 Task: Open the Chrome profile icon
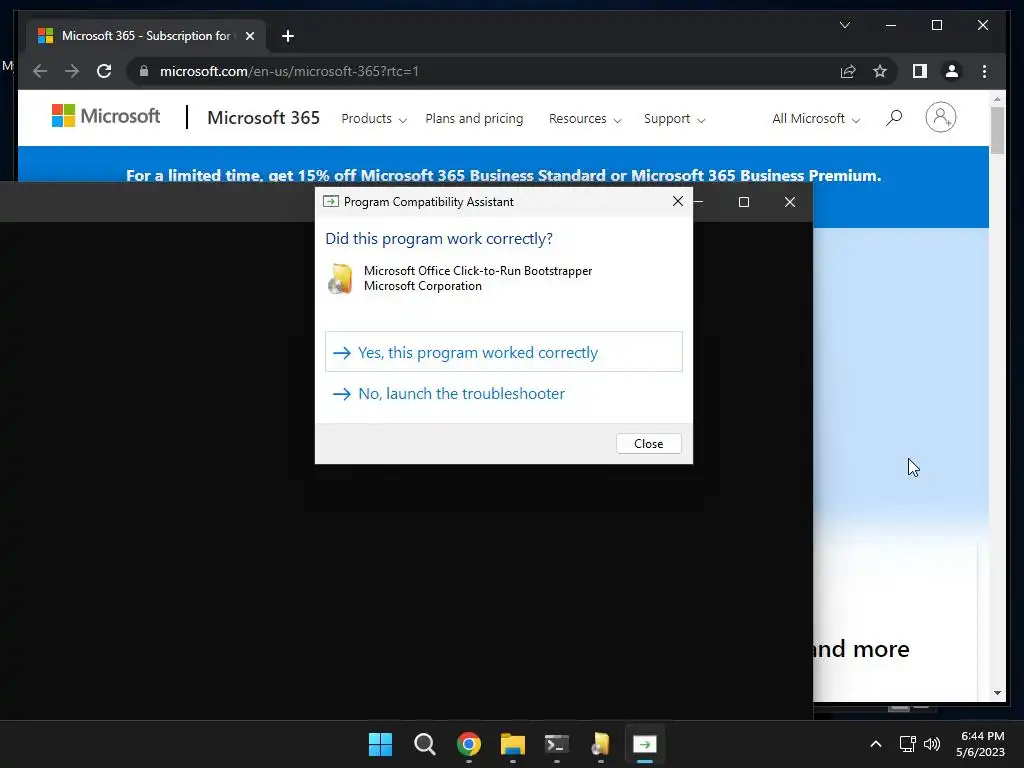(952, 71)
